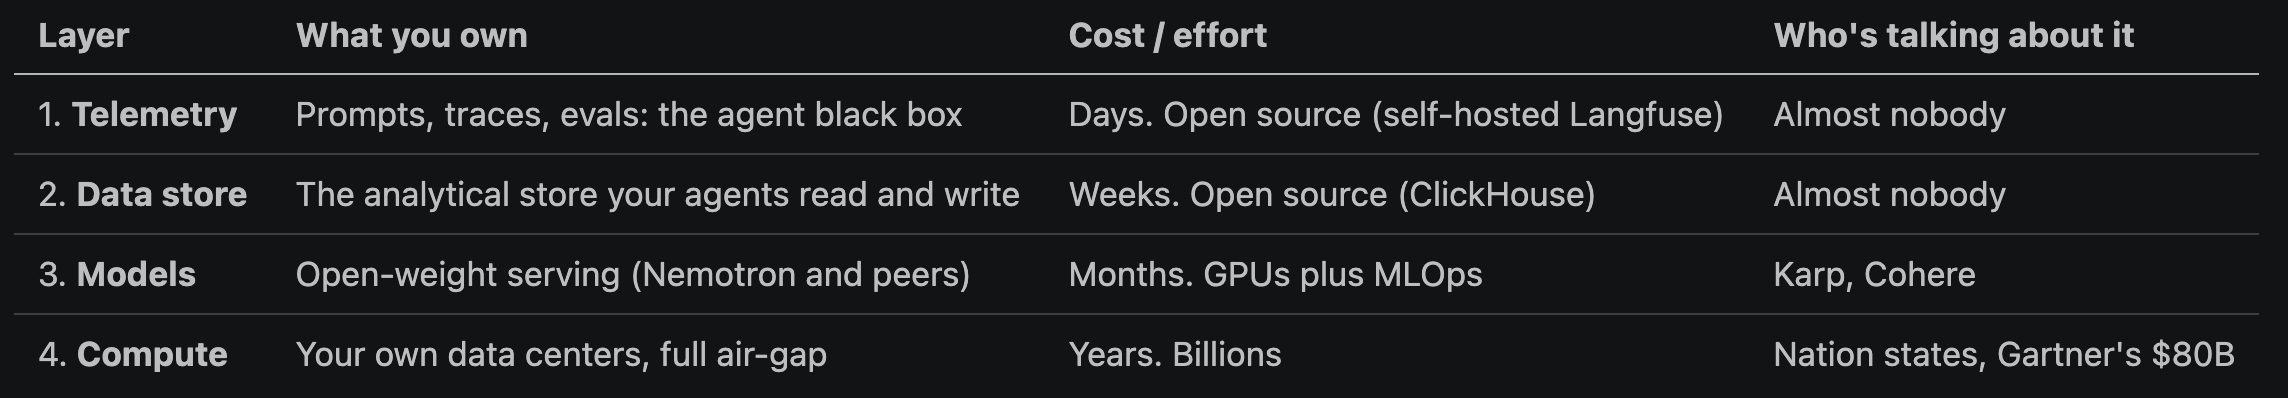Select the 1. Telemetry cell
The image size is (2288, 398).
pyautogui.click(x=138, y=115)
